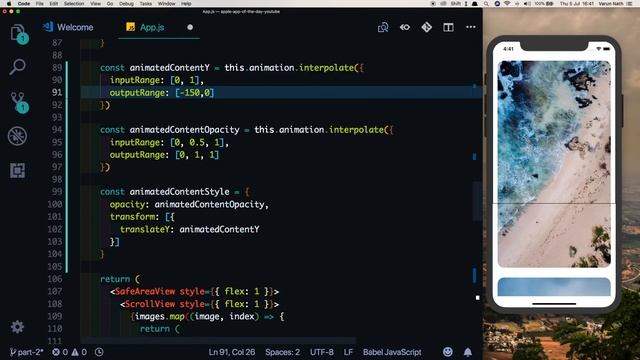Click the open changes arrows icon
Viewport: 640px width, 360px height.
pos(405,27)
